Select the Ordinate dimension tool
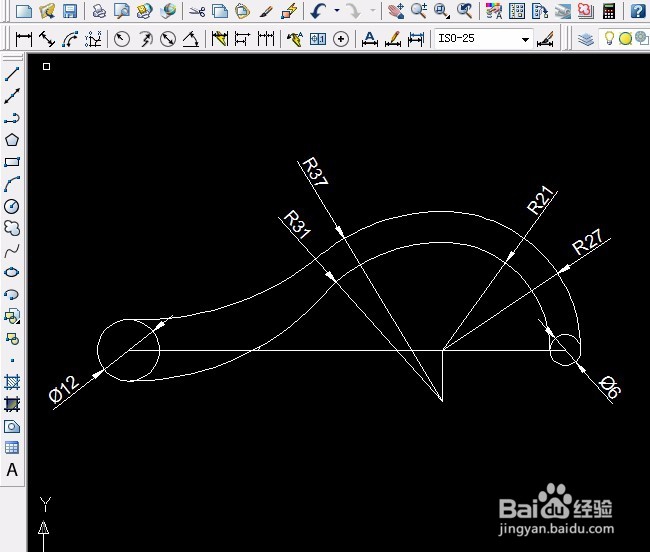This screenshot has height=552, width=650. point(93,39)
